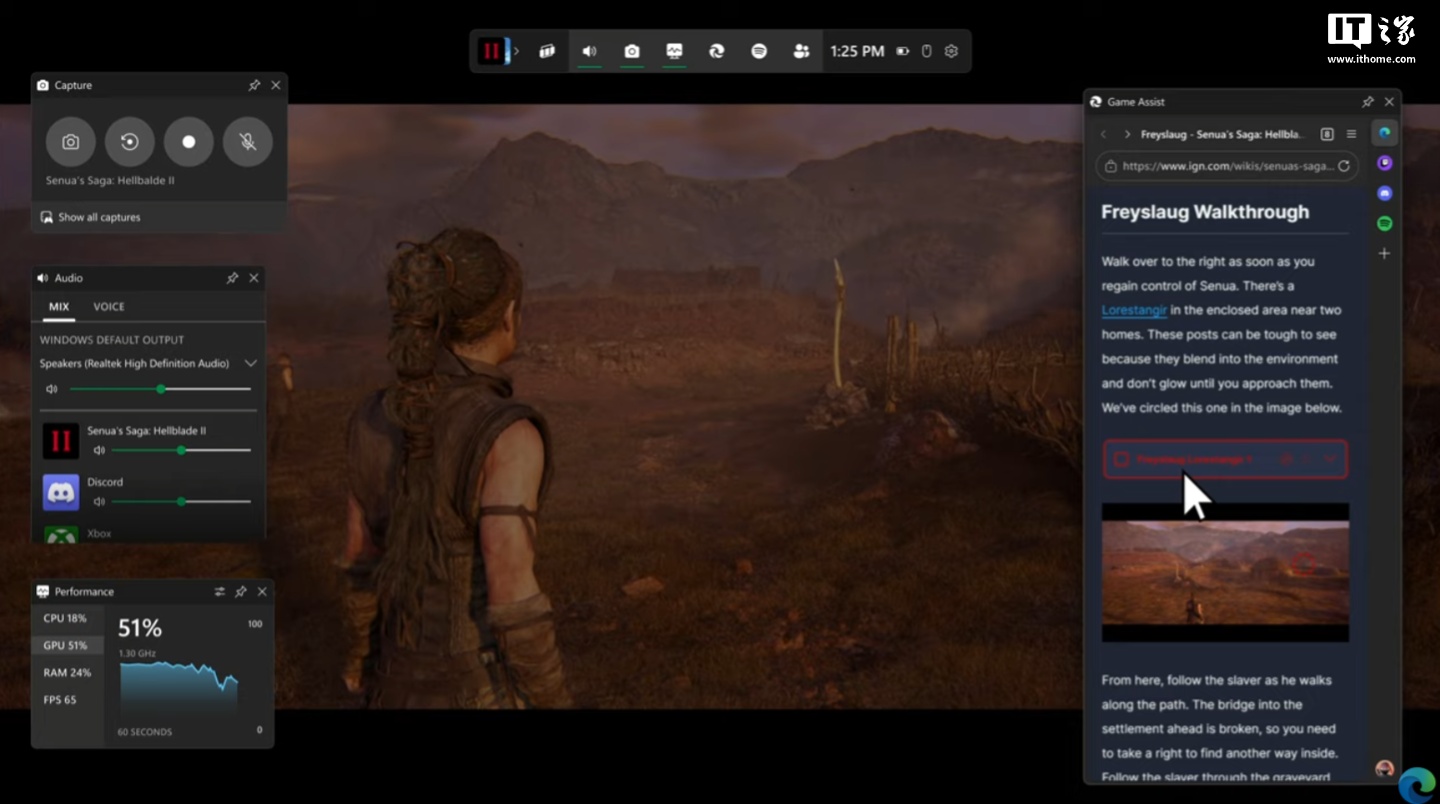Open the Lorestangir link in walkthrough
The image size is (1440, 804).
tap(1134, 310)
